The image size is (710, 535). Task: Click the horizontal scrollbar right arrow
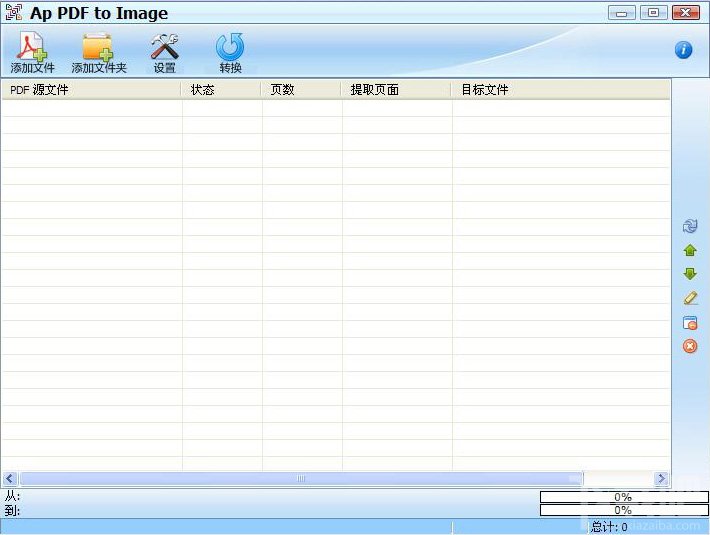coord(661,478)
